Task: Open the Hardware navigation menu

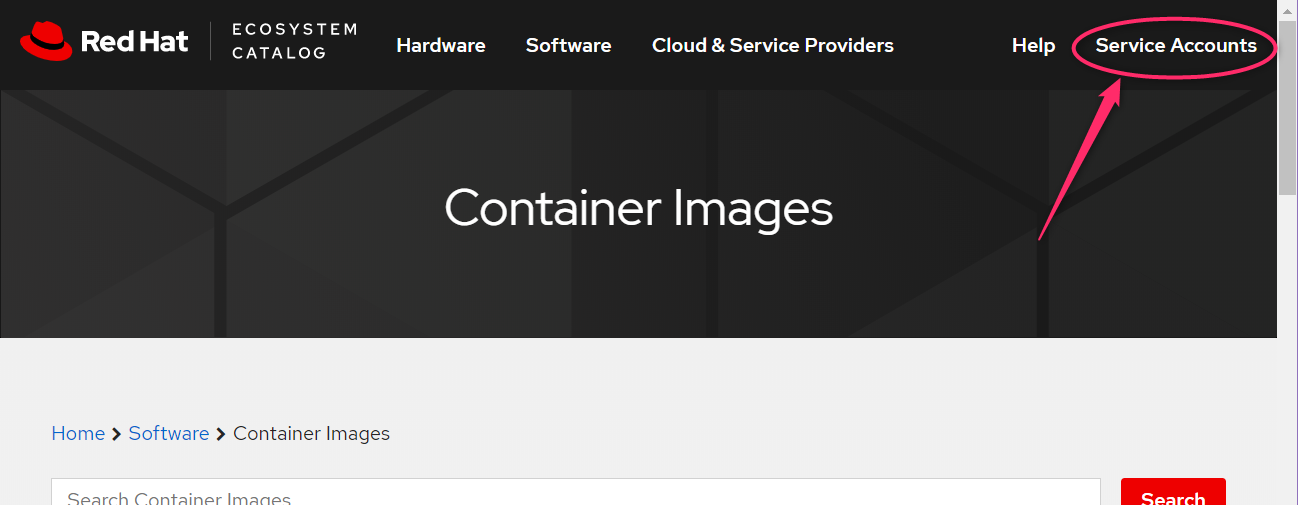Action: [441, 45]
